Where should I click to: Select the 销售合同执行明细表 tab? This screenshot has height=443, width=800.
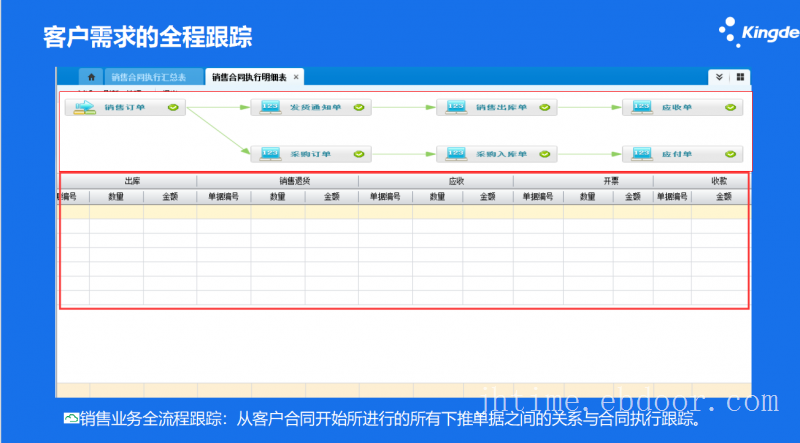point(249,77)
